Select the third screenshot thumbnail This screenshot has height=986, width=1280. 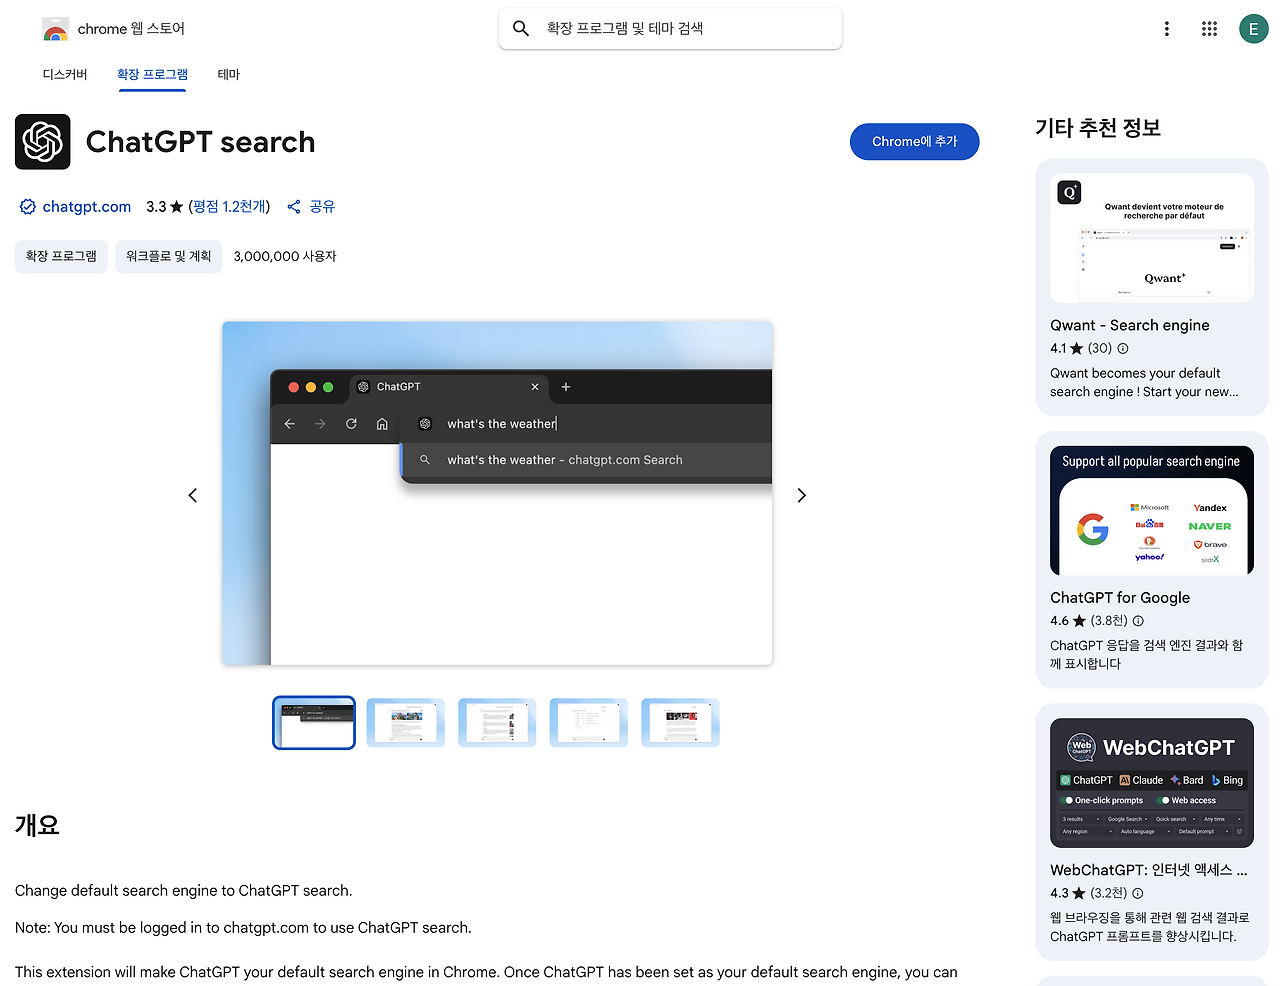pyautogui.click(x=497, y=723)
